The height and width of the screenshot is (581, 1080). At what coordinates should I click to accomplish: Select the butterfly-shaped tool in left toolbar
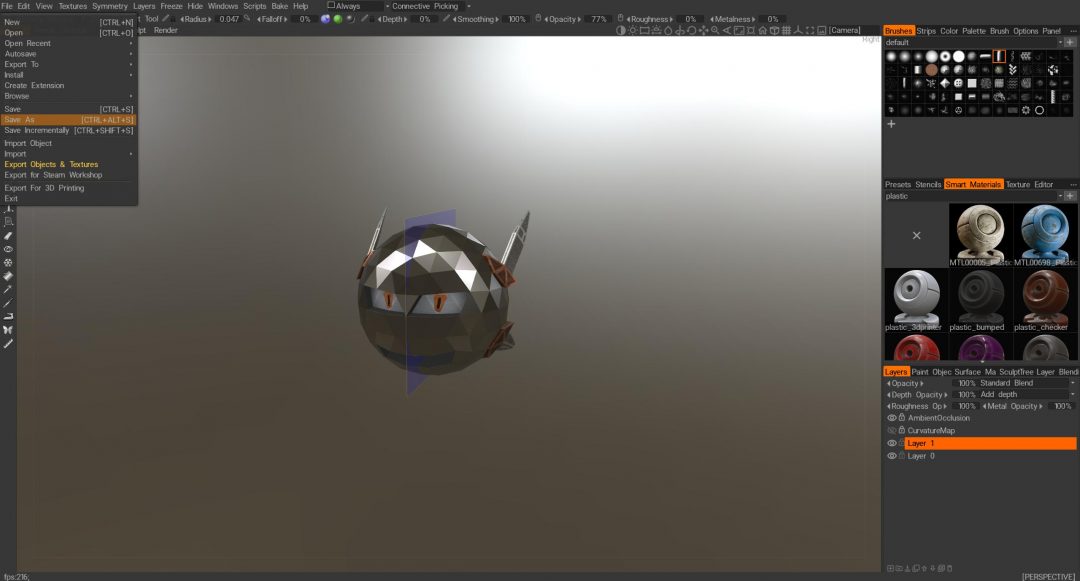[8, 330]
